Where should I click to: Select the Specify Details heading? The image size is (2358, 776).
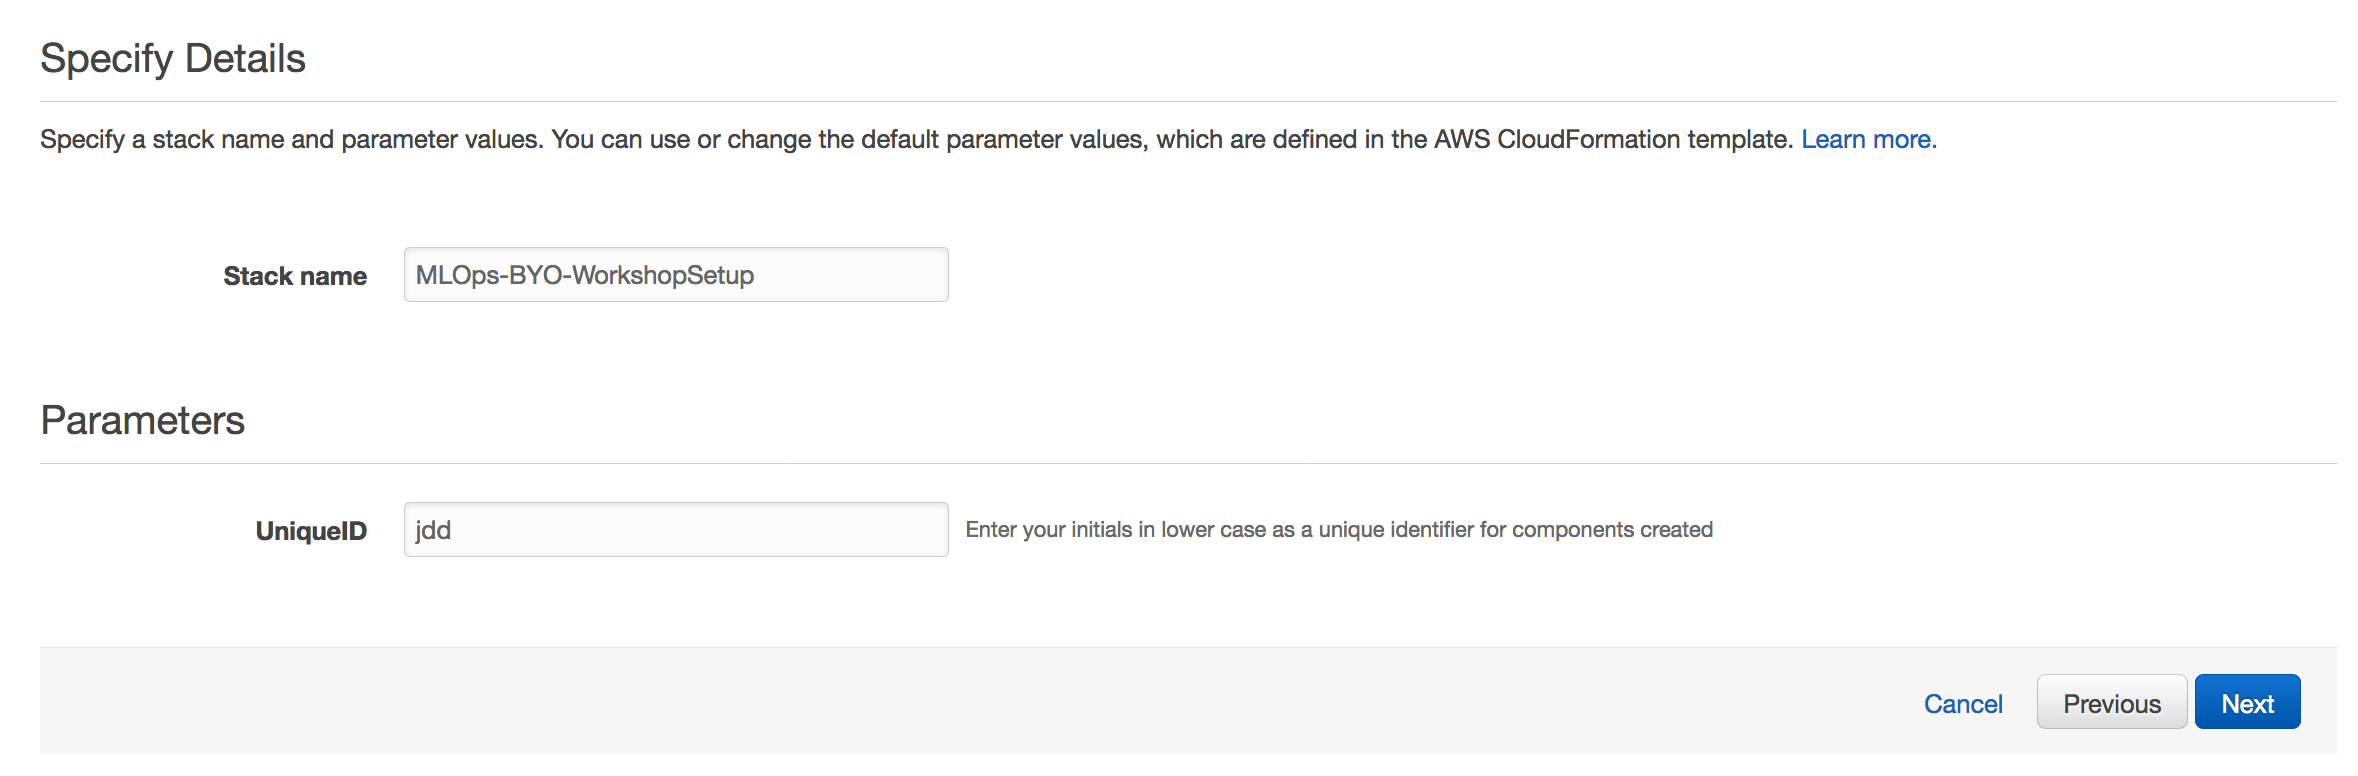(x=173, y=58)
